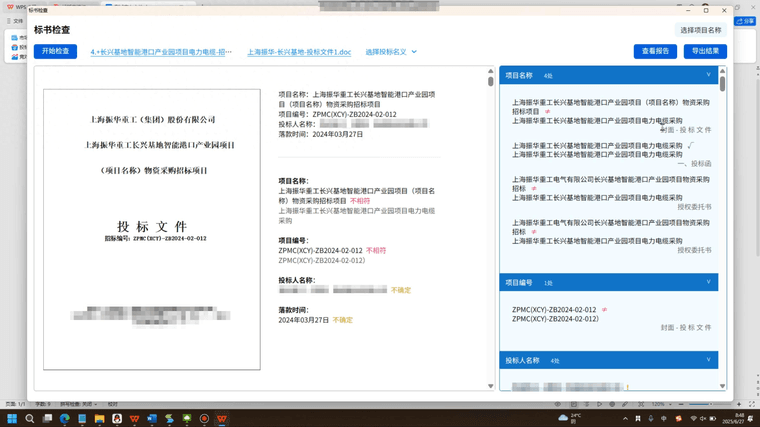Click the WPS zoom-in plus button
The image size is (760, 427).
tap(739, 404)
